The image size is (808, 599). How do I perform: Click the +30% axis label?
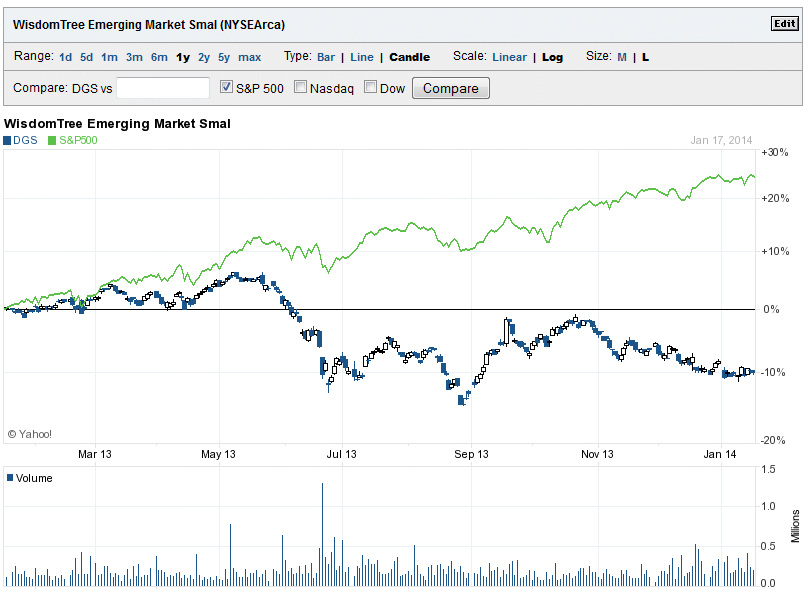coord(775,152)
